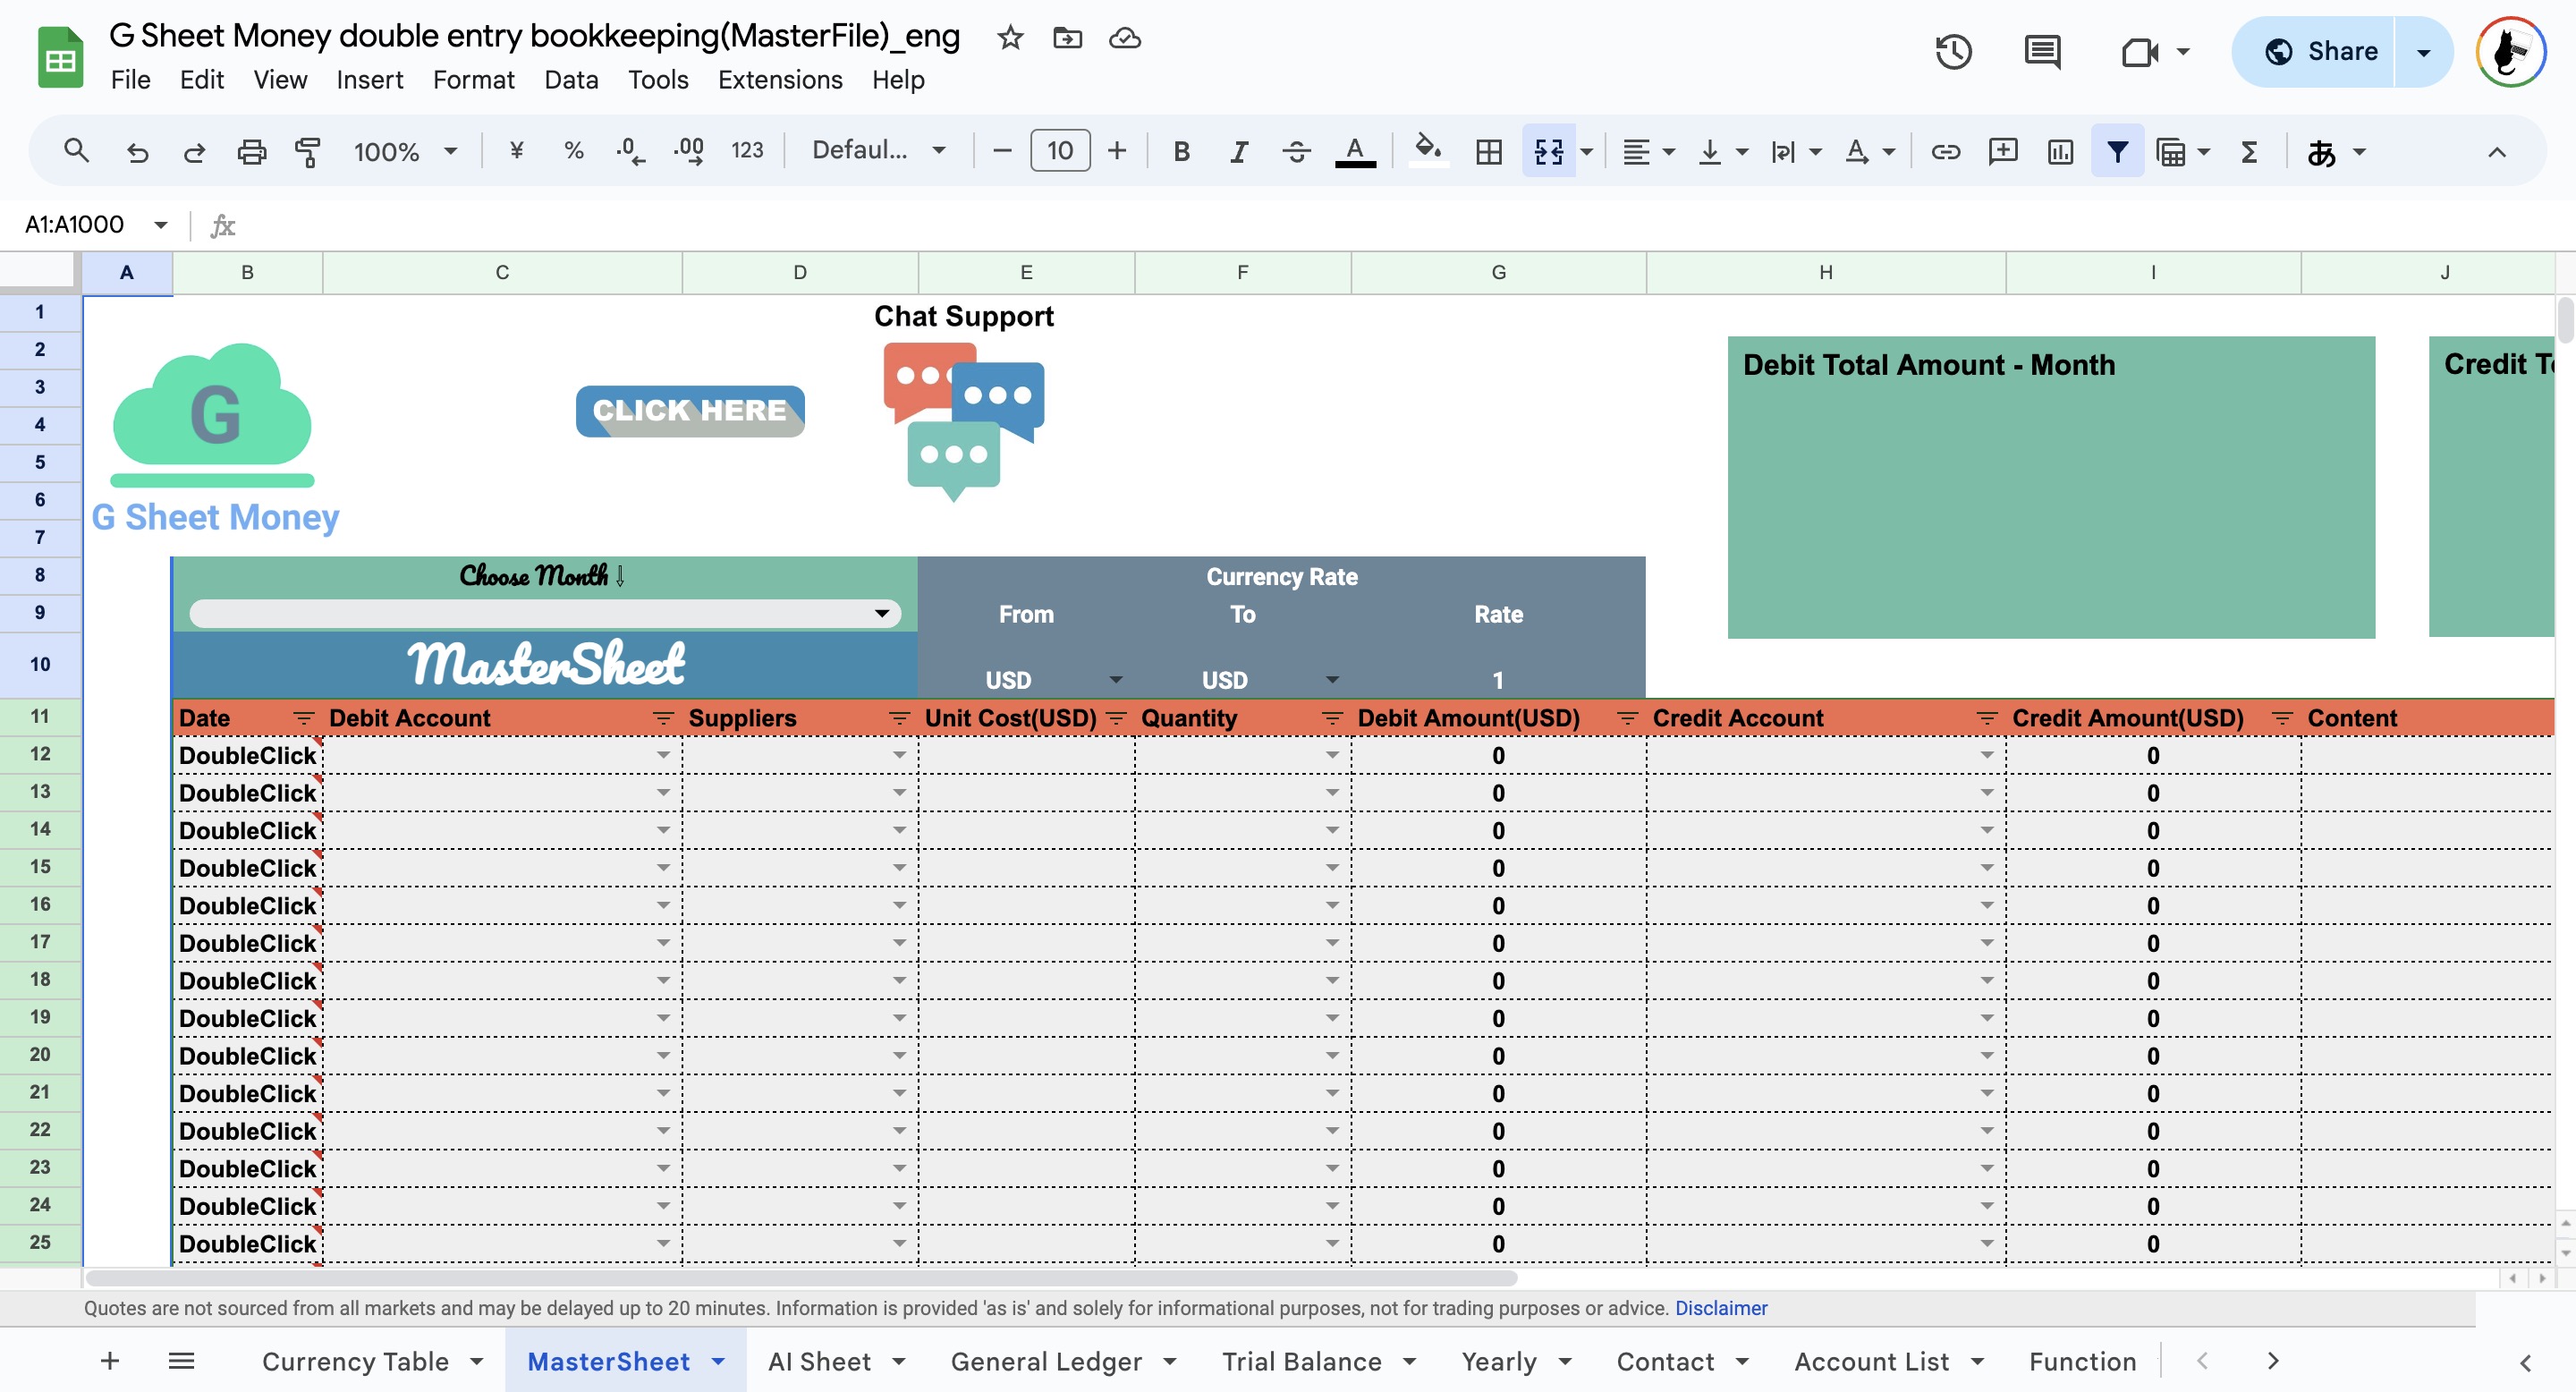Switch to the Trial Balance tab
The image size is (2576, 1392).
click(1301, 1361)
